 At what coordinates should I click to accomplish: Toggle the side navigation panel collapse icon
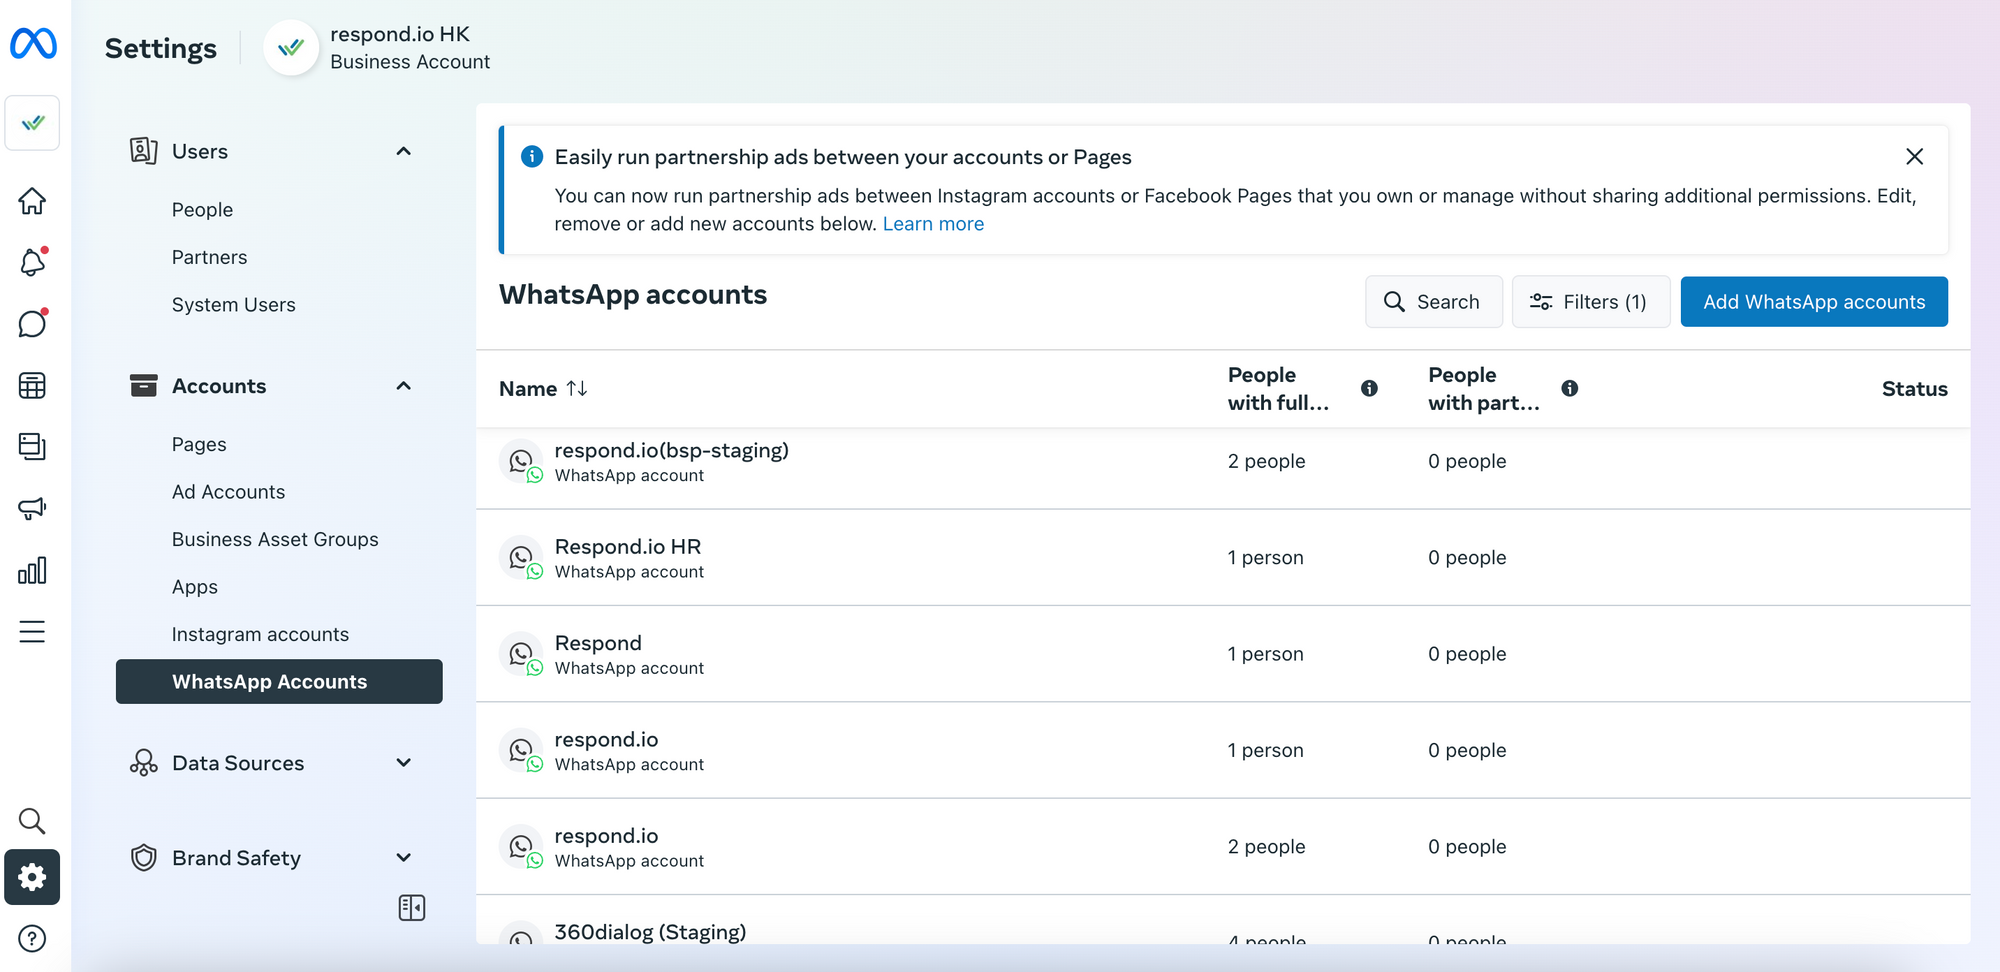click(x=411, y=907)
